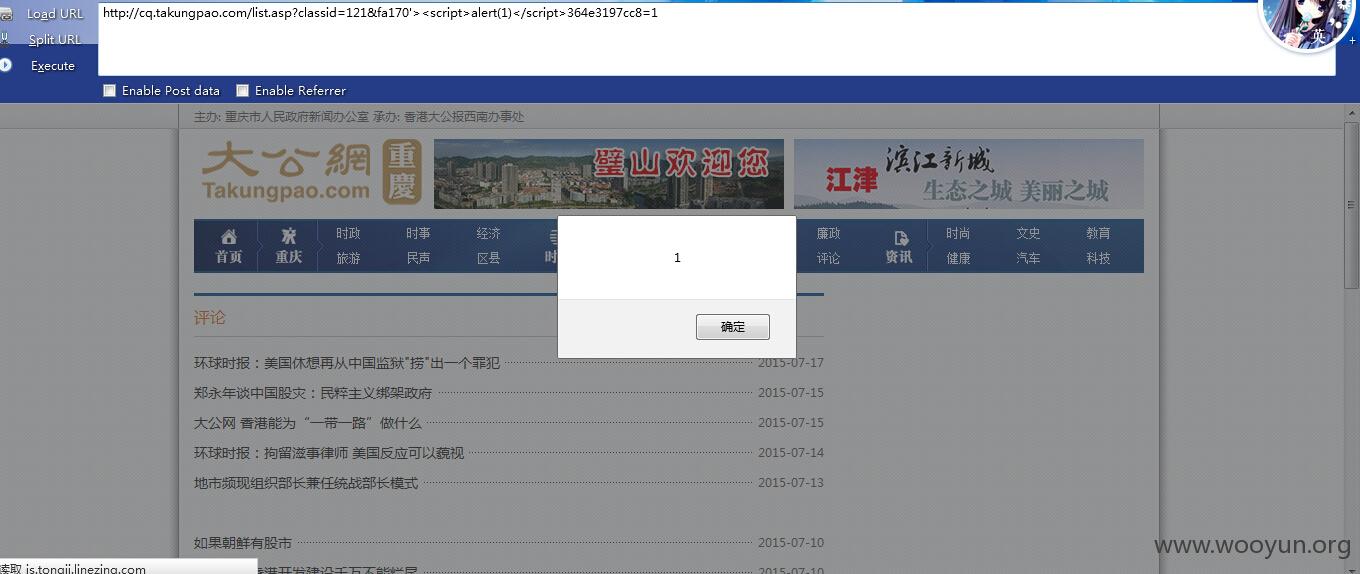Open the 时尚 nav item

pyautogui.click(x=958, y=233)
